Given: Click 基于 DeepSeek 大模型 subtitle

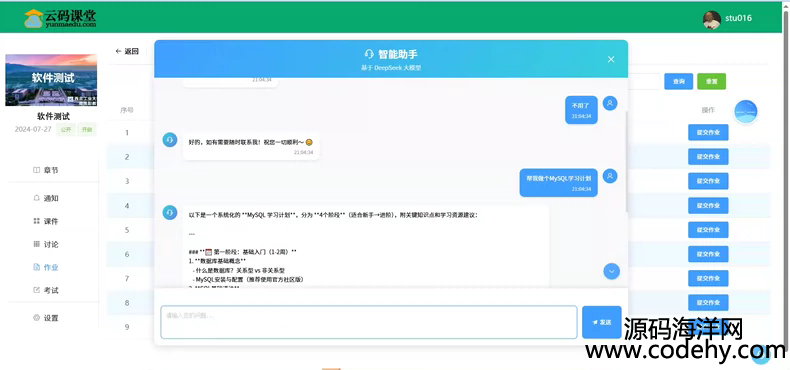Looking at the screenshot, I should 391,68.
